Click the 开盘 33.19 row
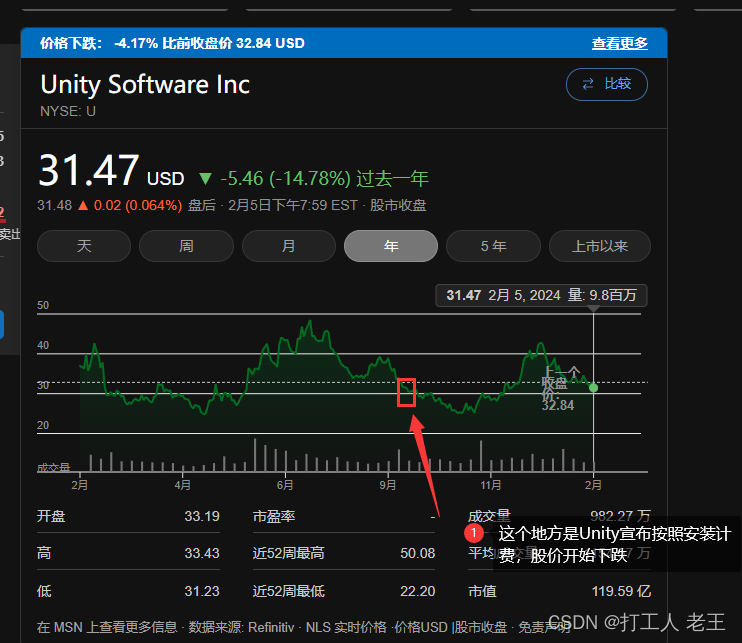The width and height of the screenshot is (742, 643). 128,516
